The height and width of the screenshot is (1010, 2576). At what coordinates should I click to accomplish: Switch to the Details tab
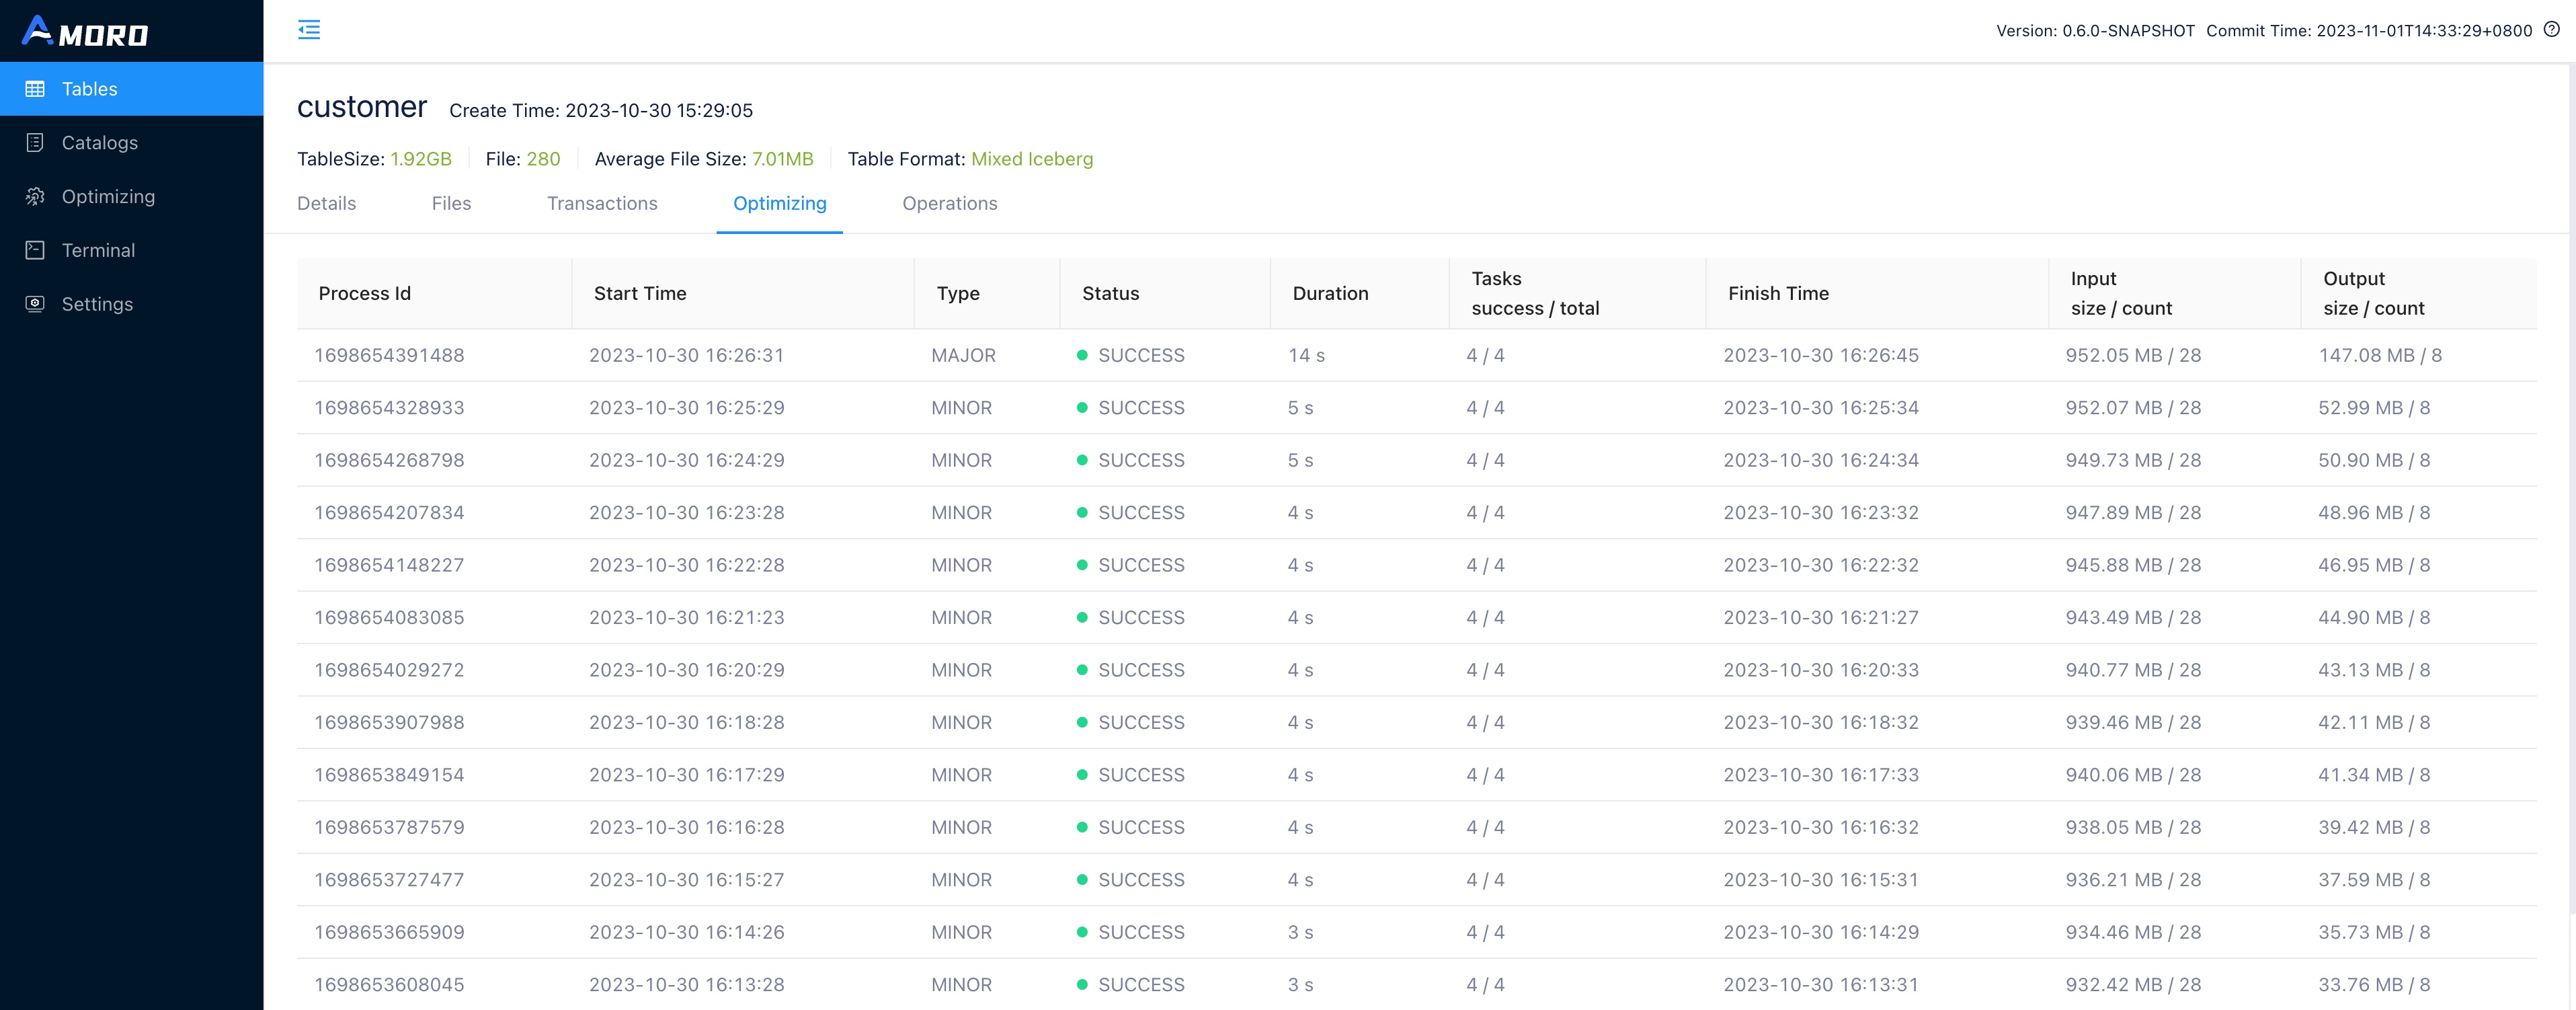[326, 203]
